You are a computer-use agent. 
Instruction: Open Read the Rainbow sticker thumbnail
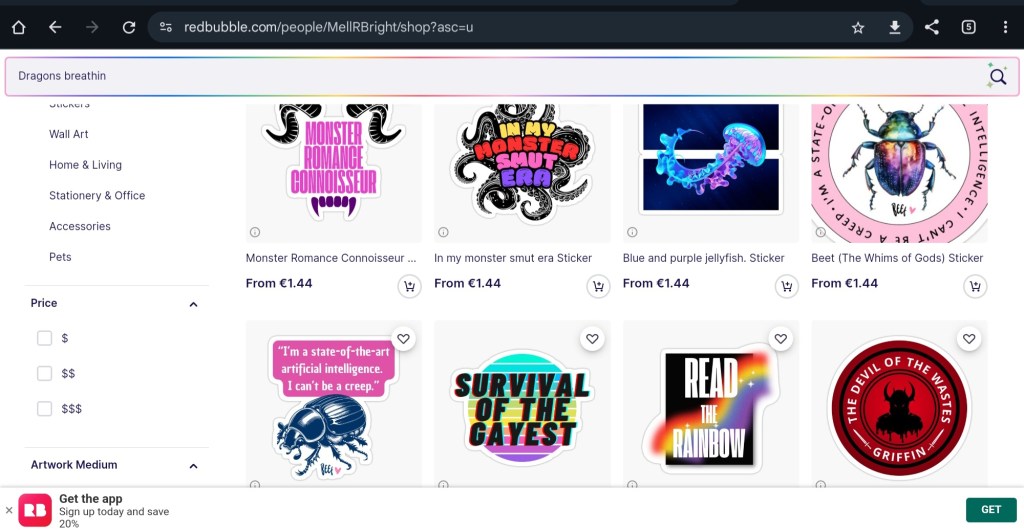(x=711, y=403)
